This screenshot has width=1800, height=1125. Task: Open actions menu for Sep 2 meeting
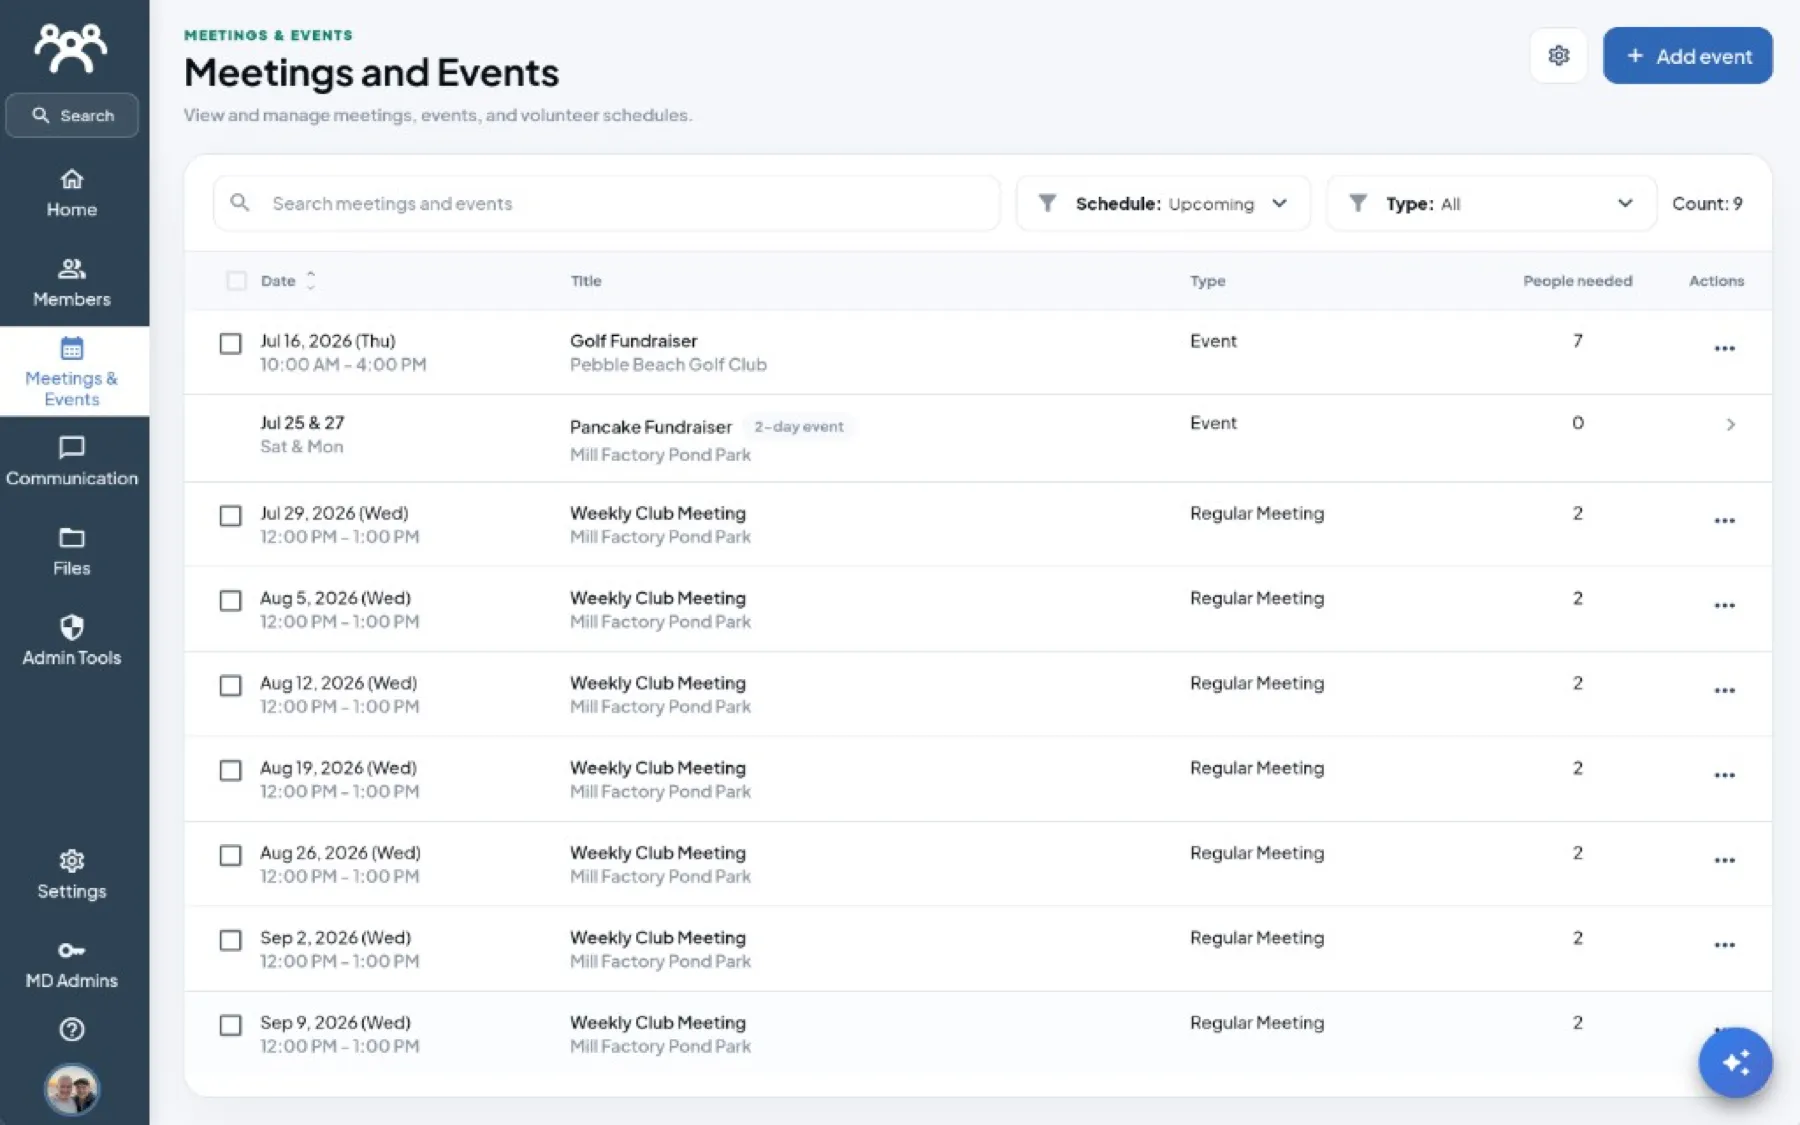pos(1724,946)
